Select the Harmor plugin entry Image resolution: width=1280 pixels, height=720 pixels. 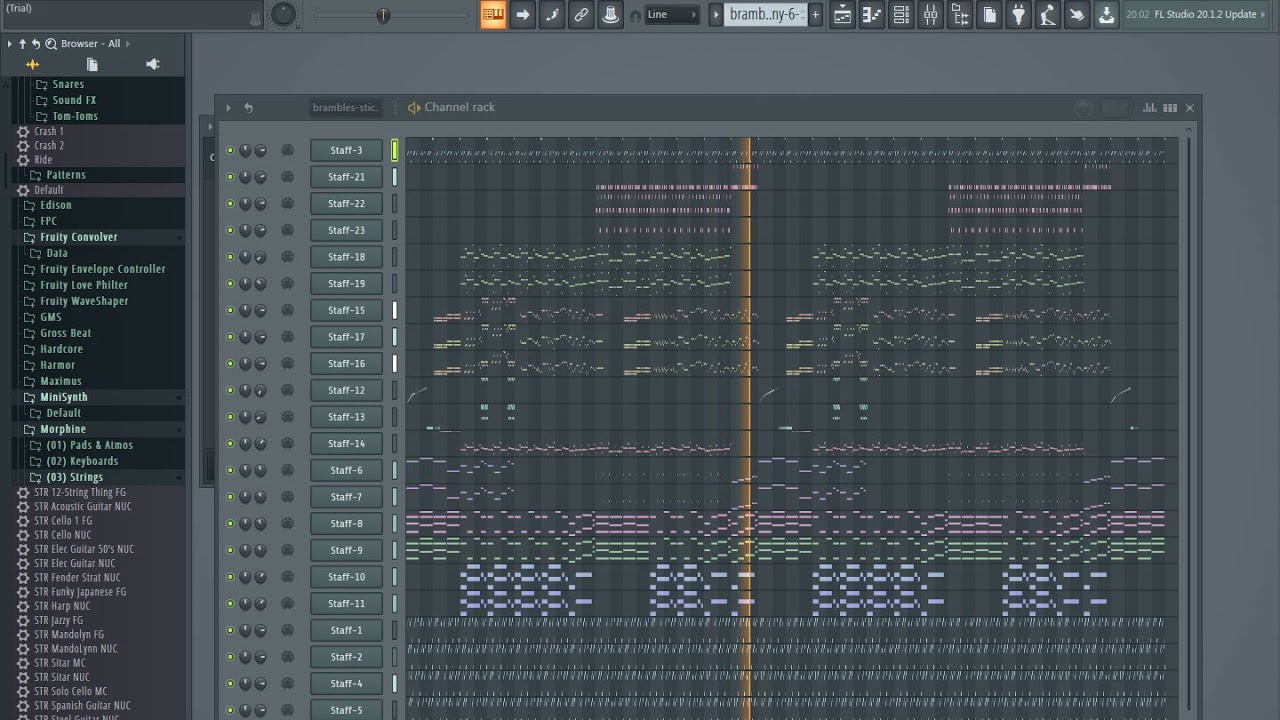[57, 365]
